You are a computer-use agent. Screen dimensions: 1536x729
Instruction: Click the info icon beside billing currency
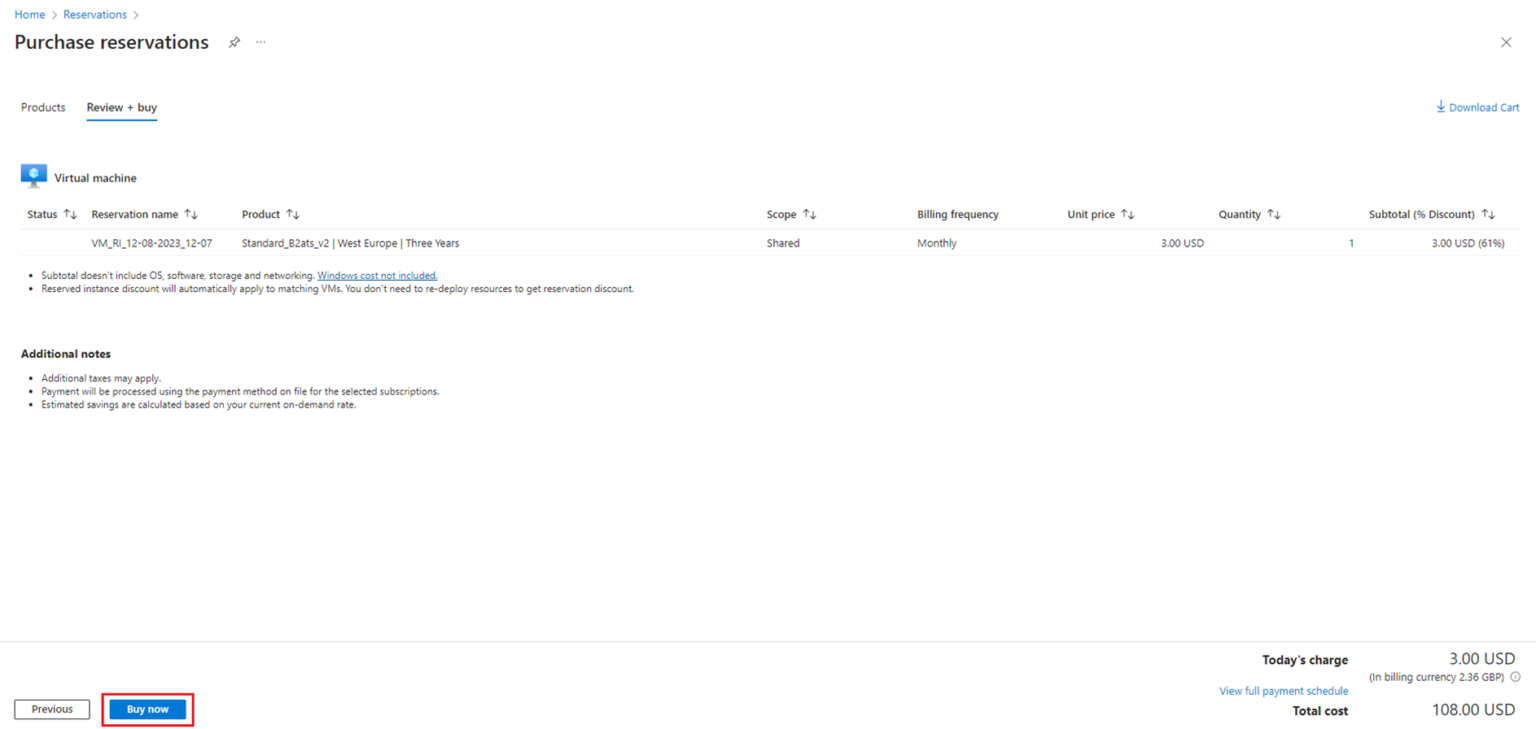tap(1513, 676)
